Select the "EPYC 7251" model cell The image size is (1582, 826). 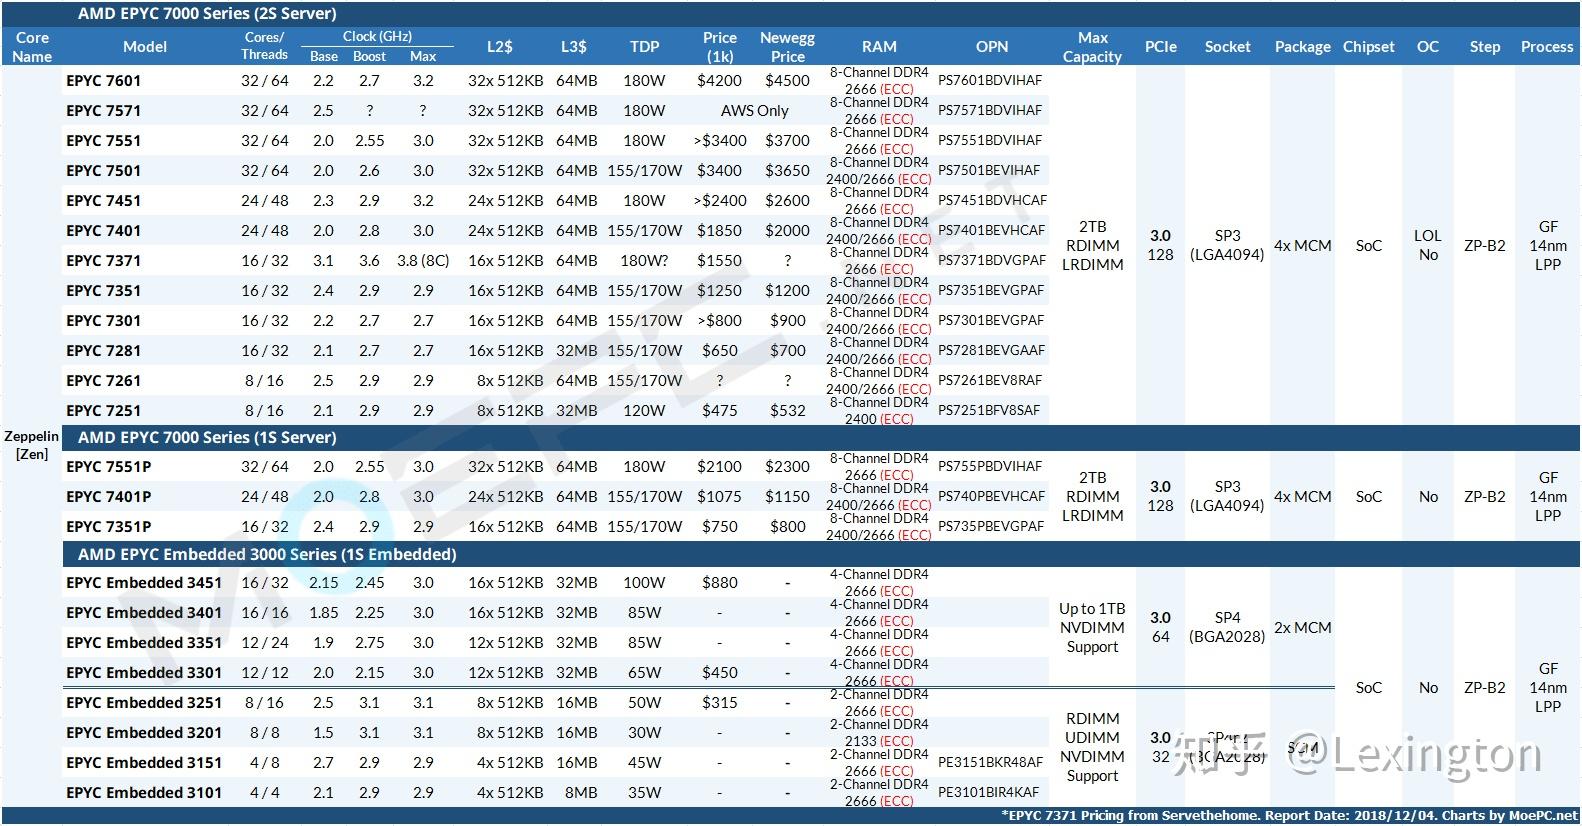(104, 411)
